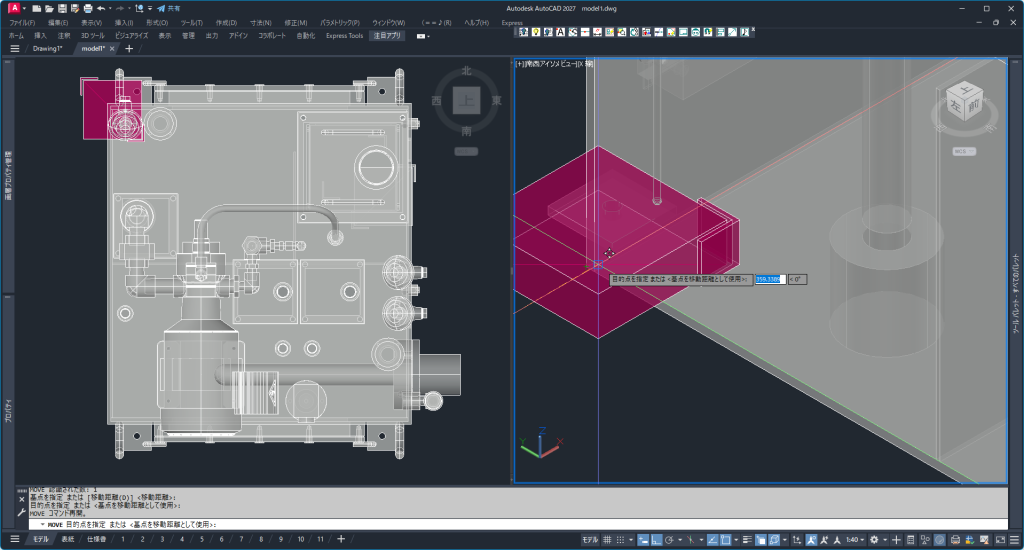
Task: Open the annotation scale 1:40 dropdown
Action: [856, 540]
